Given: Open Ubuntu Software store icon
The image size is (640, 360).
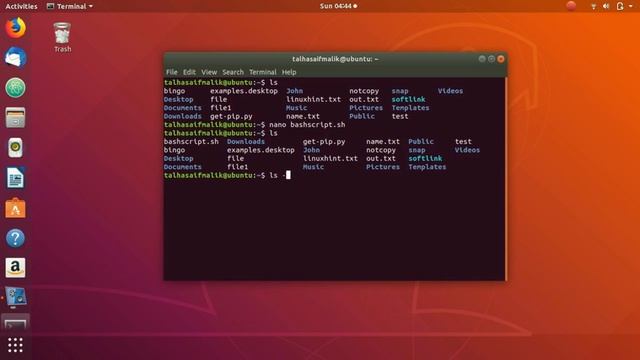Looking at the screenshot, I should (x=16, y=208).
